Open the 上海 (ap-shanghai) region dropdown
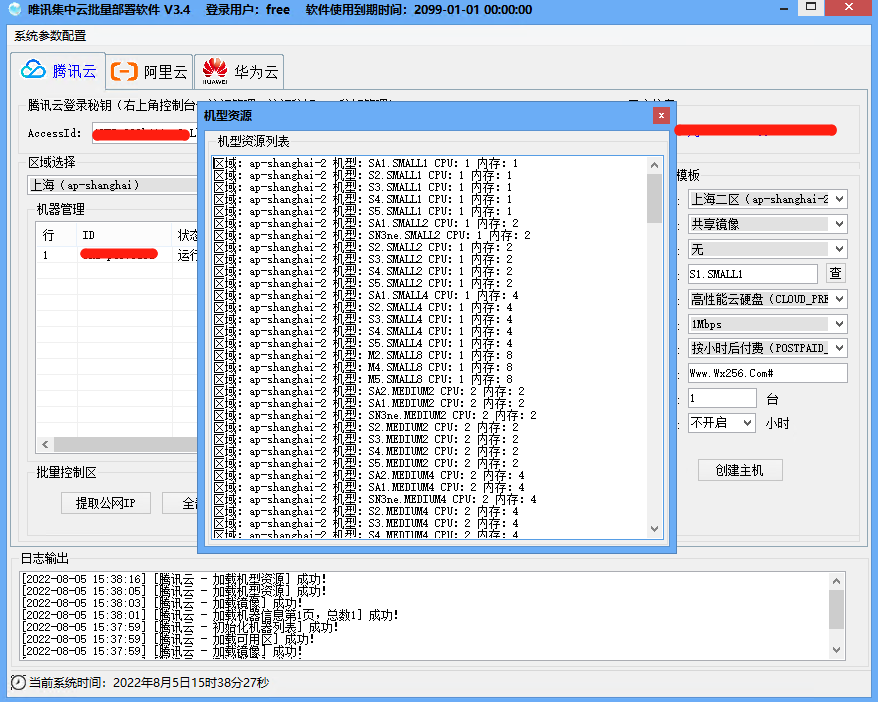The height and width of the screenshot is (702, 878). (112, 185)
